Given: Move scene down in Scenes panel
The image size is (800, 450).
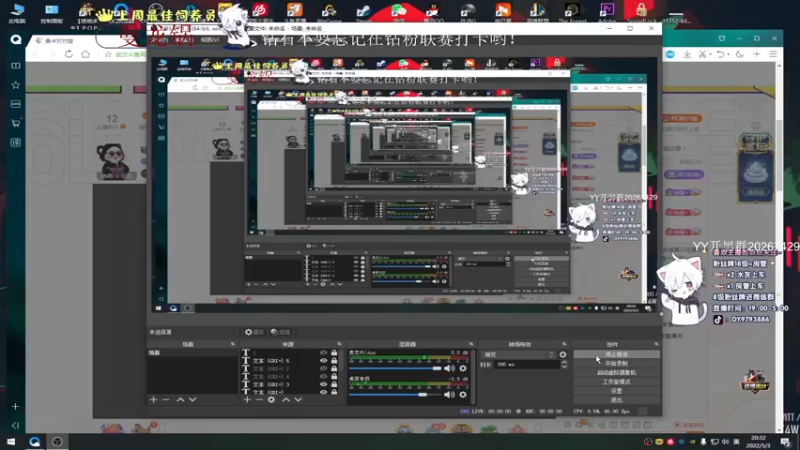Looking at the screenshot, I should coord(192,400).
